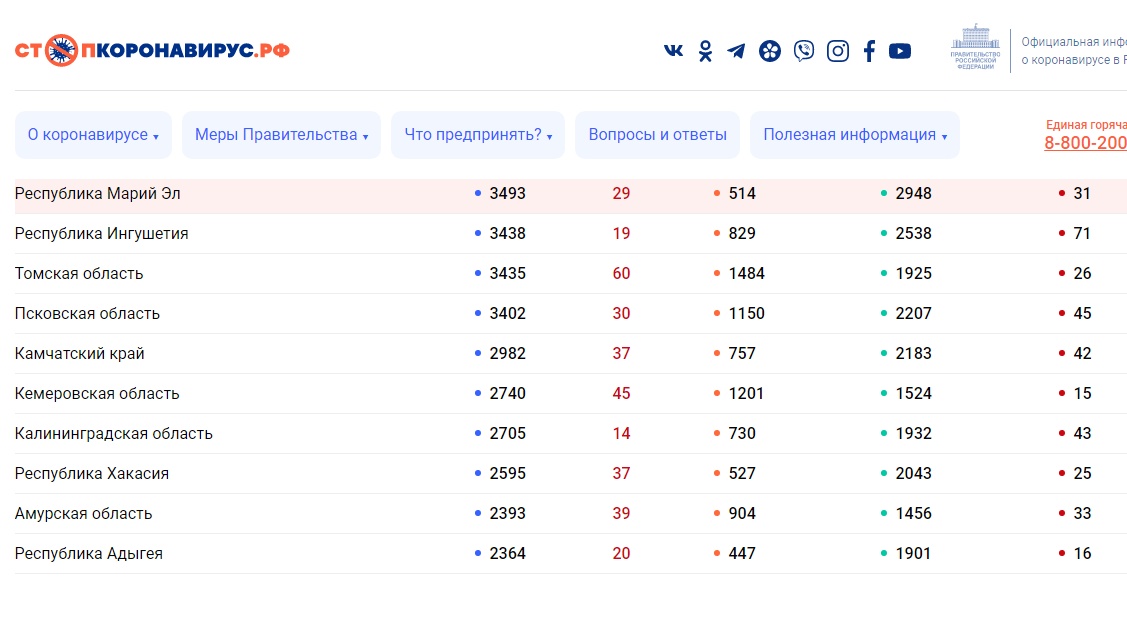
Task: Open the 'Полезная информация' dropdown
Action: point(855,135)
